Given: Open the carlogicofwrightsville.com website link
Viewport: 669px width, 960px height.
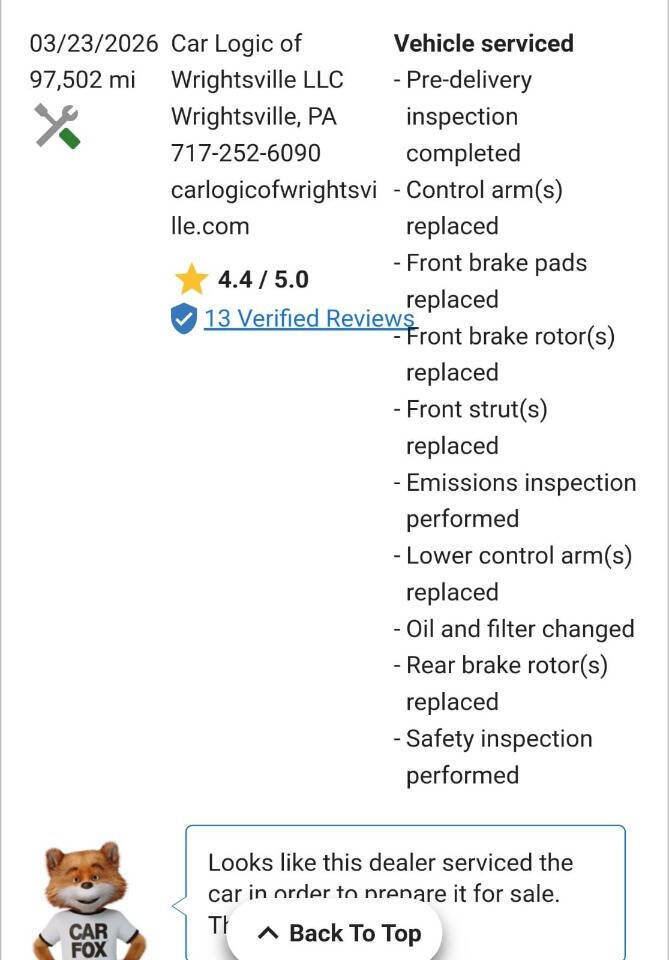Looking at the screenshot, I should coord(273,208).
